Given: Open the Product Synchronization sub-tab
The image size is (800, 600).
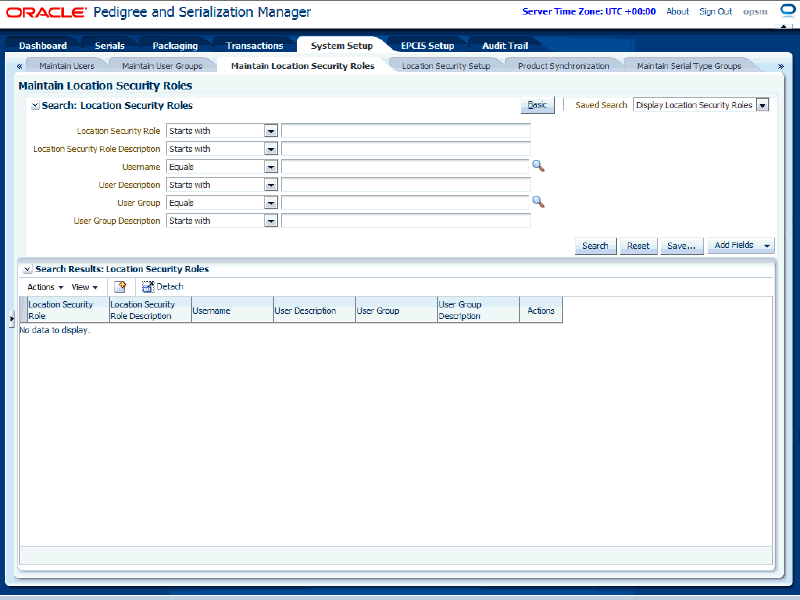Looking at the screenshot, I should click(x=563, y=66).
